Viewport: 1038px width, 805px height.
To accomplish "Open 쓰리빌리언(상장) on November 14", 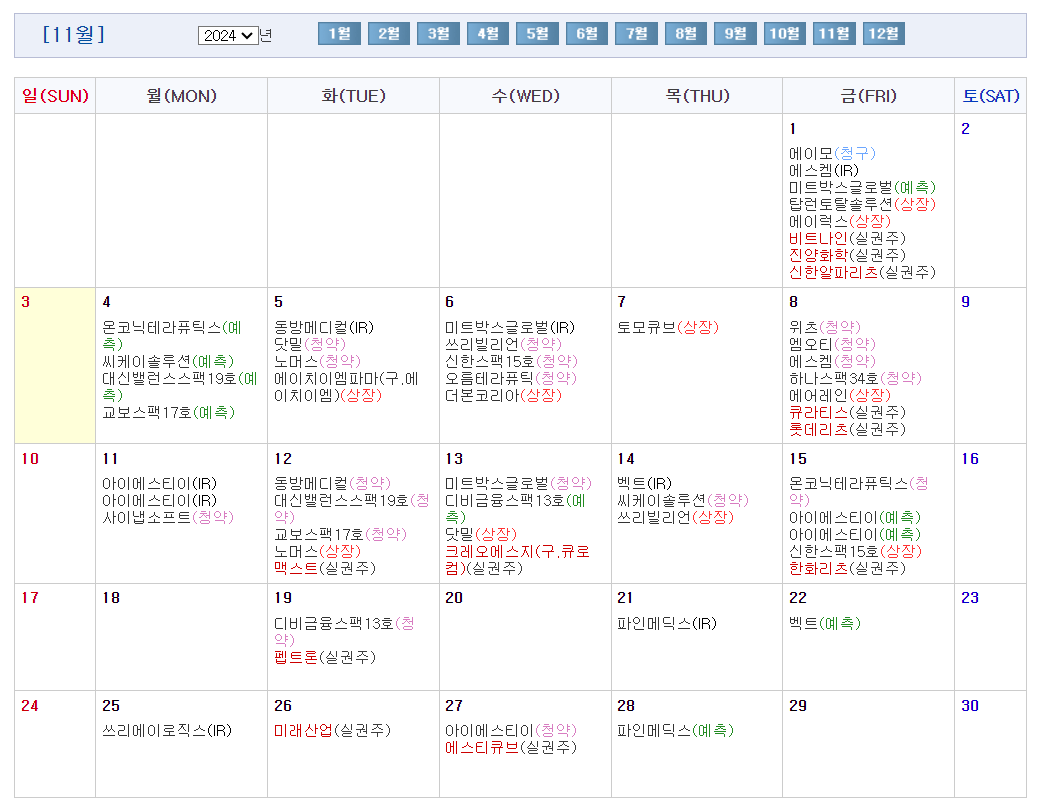I will [x=675, y=518].
